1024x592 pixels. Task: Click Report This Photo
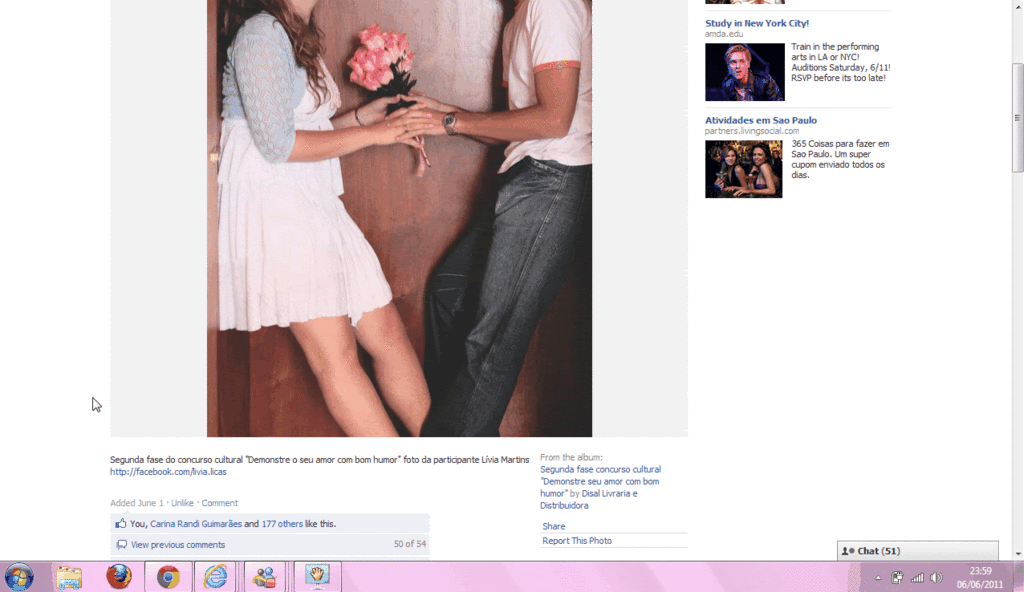[576, 541]
